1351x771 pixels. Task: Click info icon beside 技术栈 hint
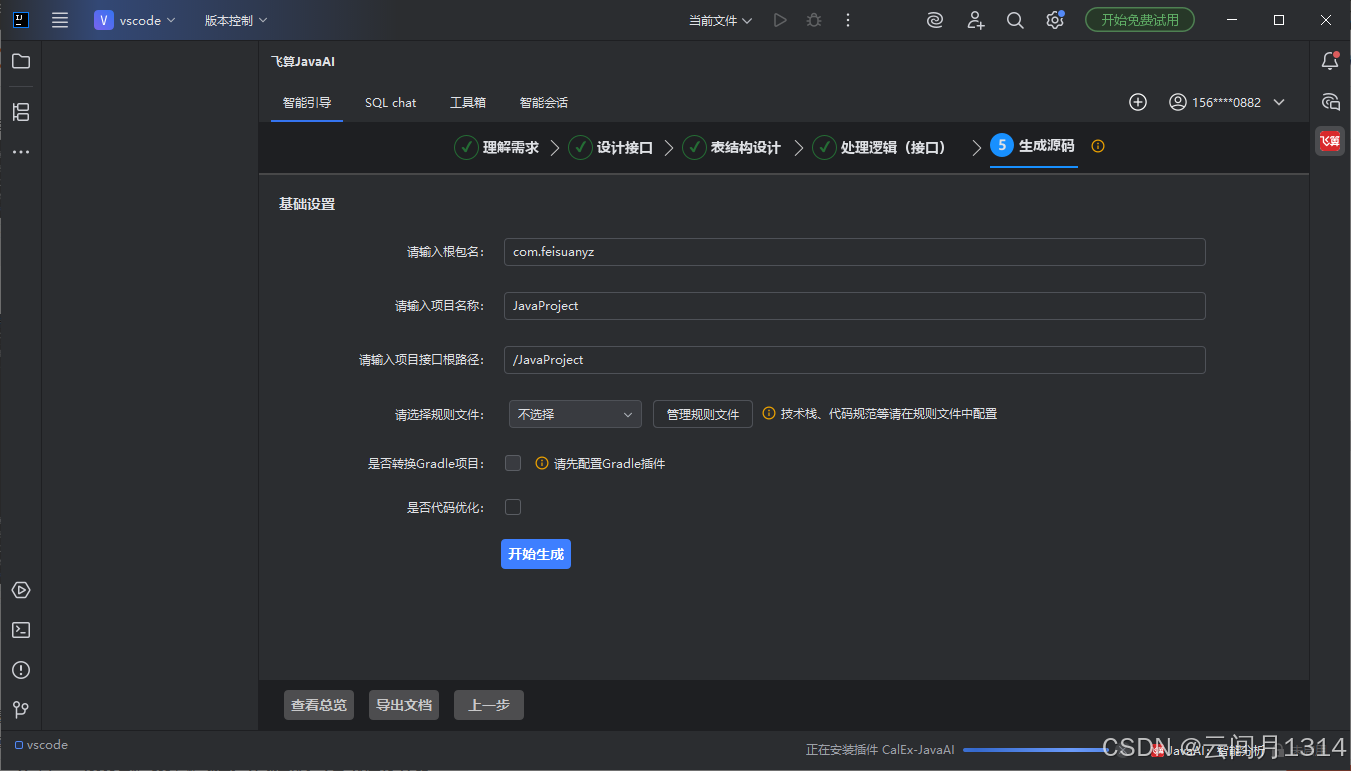[769, 413]
